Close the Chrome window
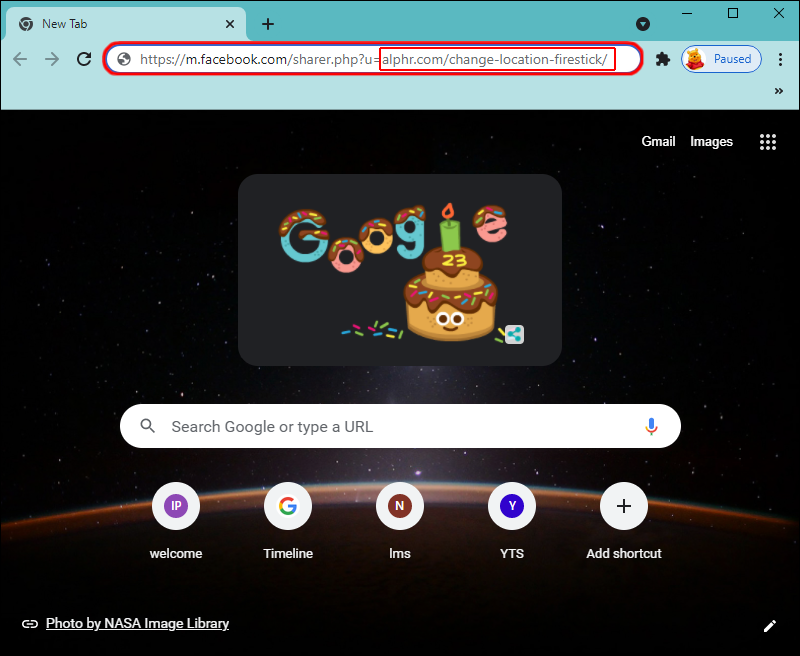This screenshot has height=656, width=800. (779, 13)
